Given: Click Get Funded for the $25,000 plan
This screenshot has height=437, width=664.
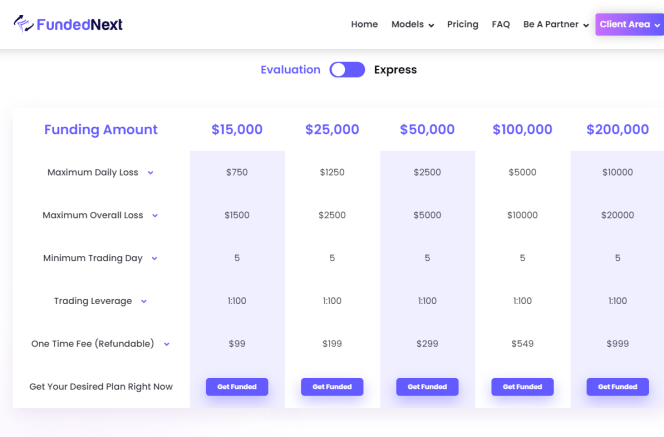Looking at the screenshot, I should (332, 387).
